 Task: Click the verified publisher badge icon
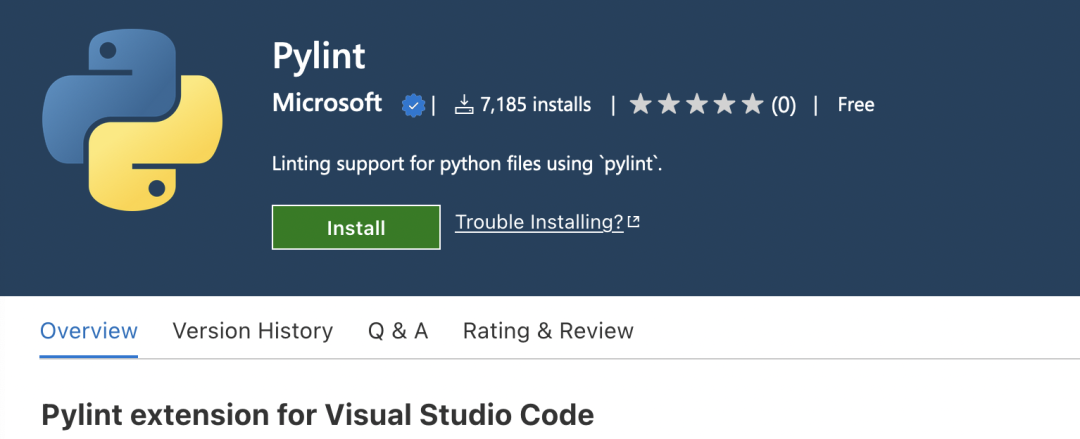[x=414, y=105]
